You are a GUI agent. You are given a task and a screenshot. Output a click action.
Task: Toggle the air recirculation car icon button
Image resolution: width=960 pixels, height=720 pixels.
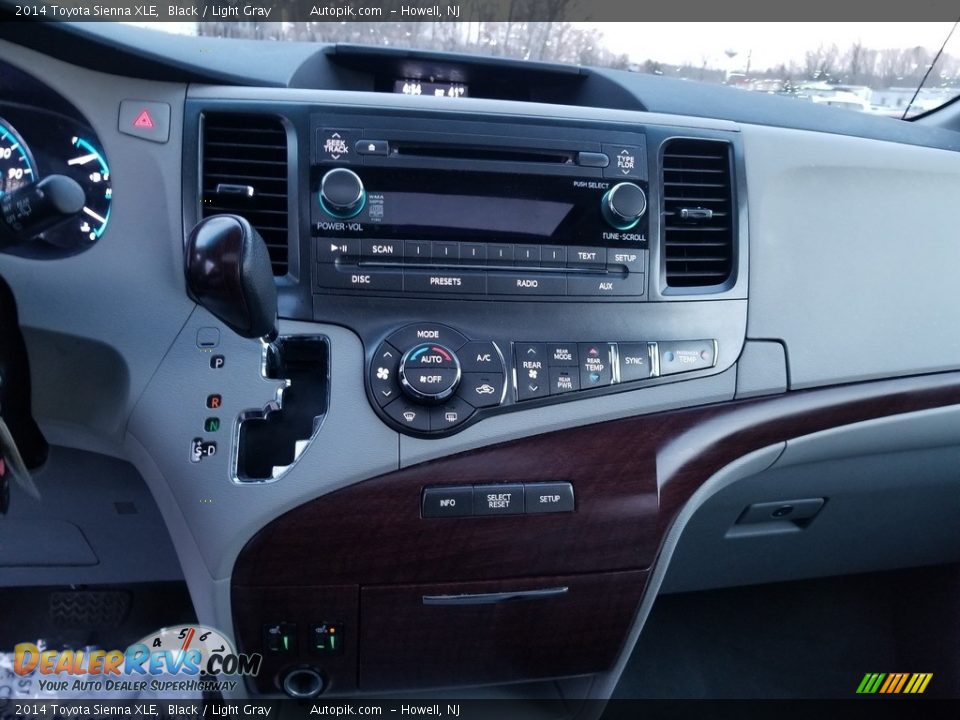pyautogui.click(x=484, y=389)
